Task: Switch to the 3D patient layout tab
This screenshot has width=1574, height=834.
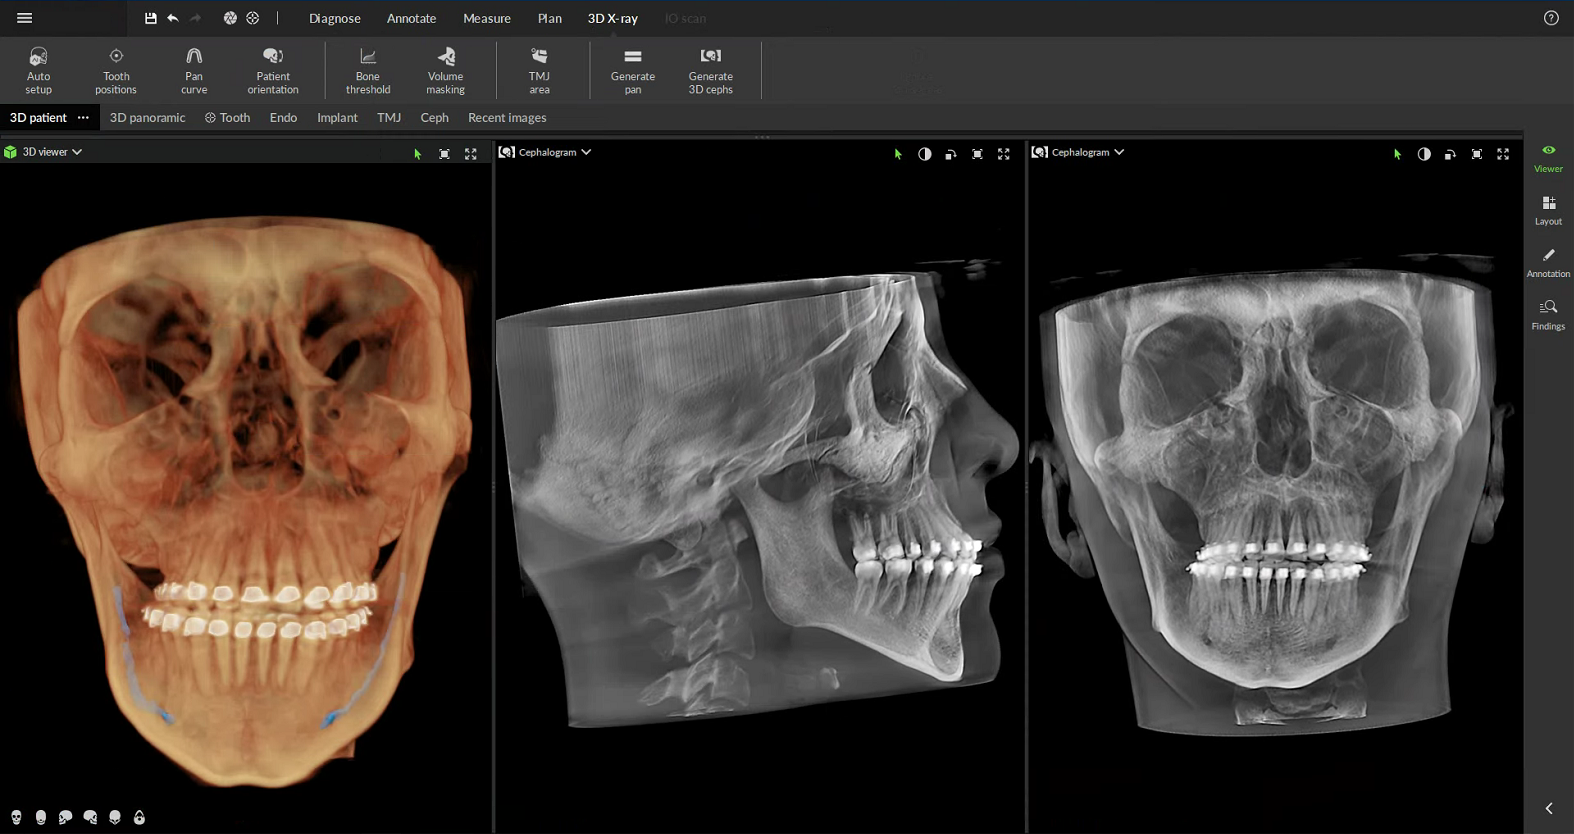Action: [x=38, y=117]
